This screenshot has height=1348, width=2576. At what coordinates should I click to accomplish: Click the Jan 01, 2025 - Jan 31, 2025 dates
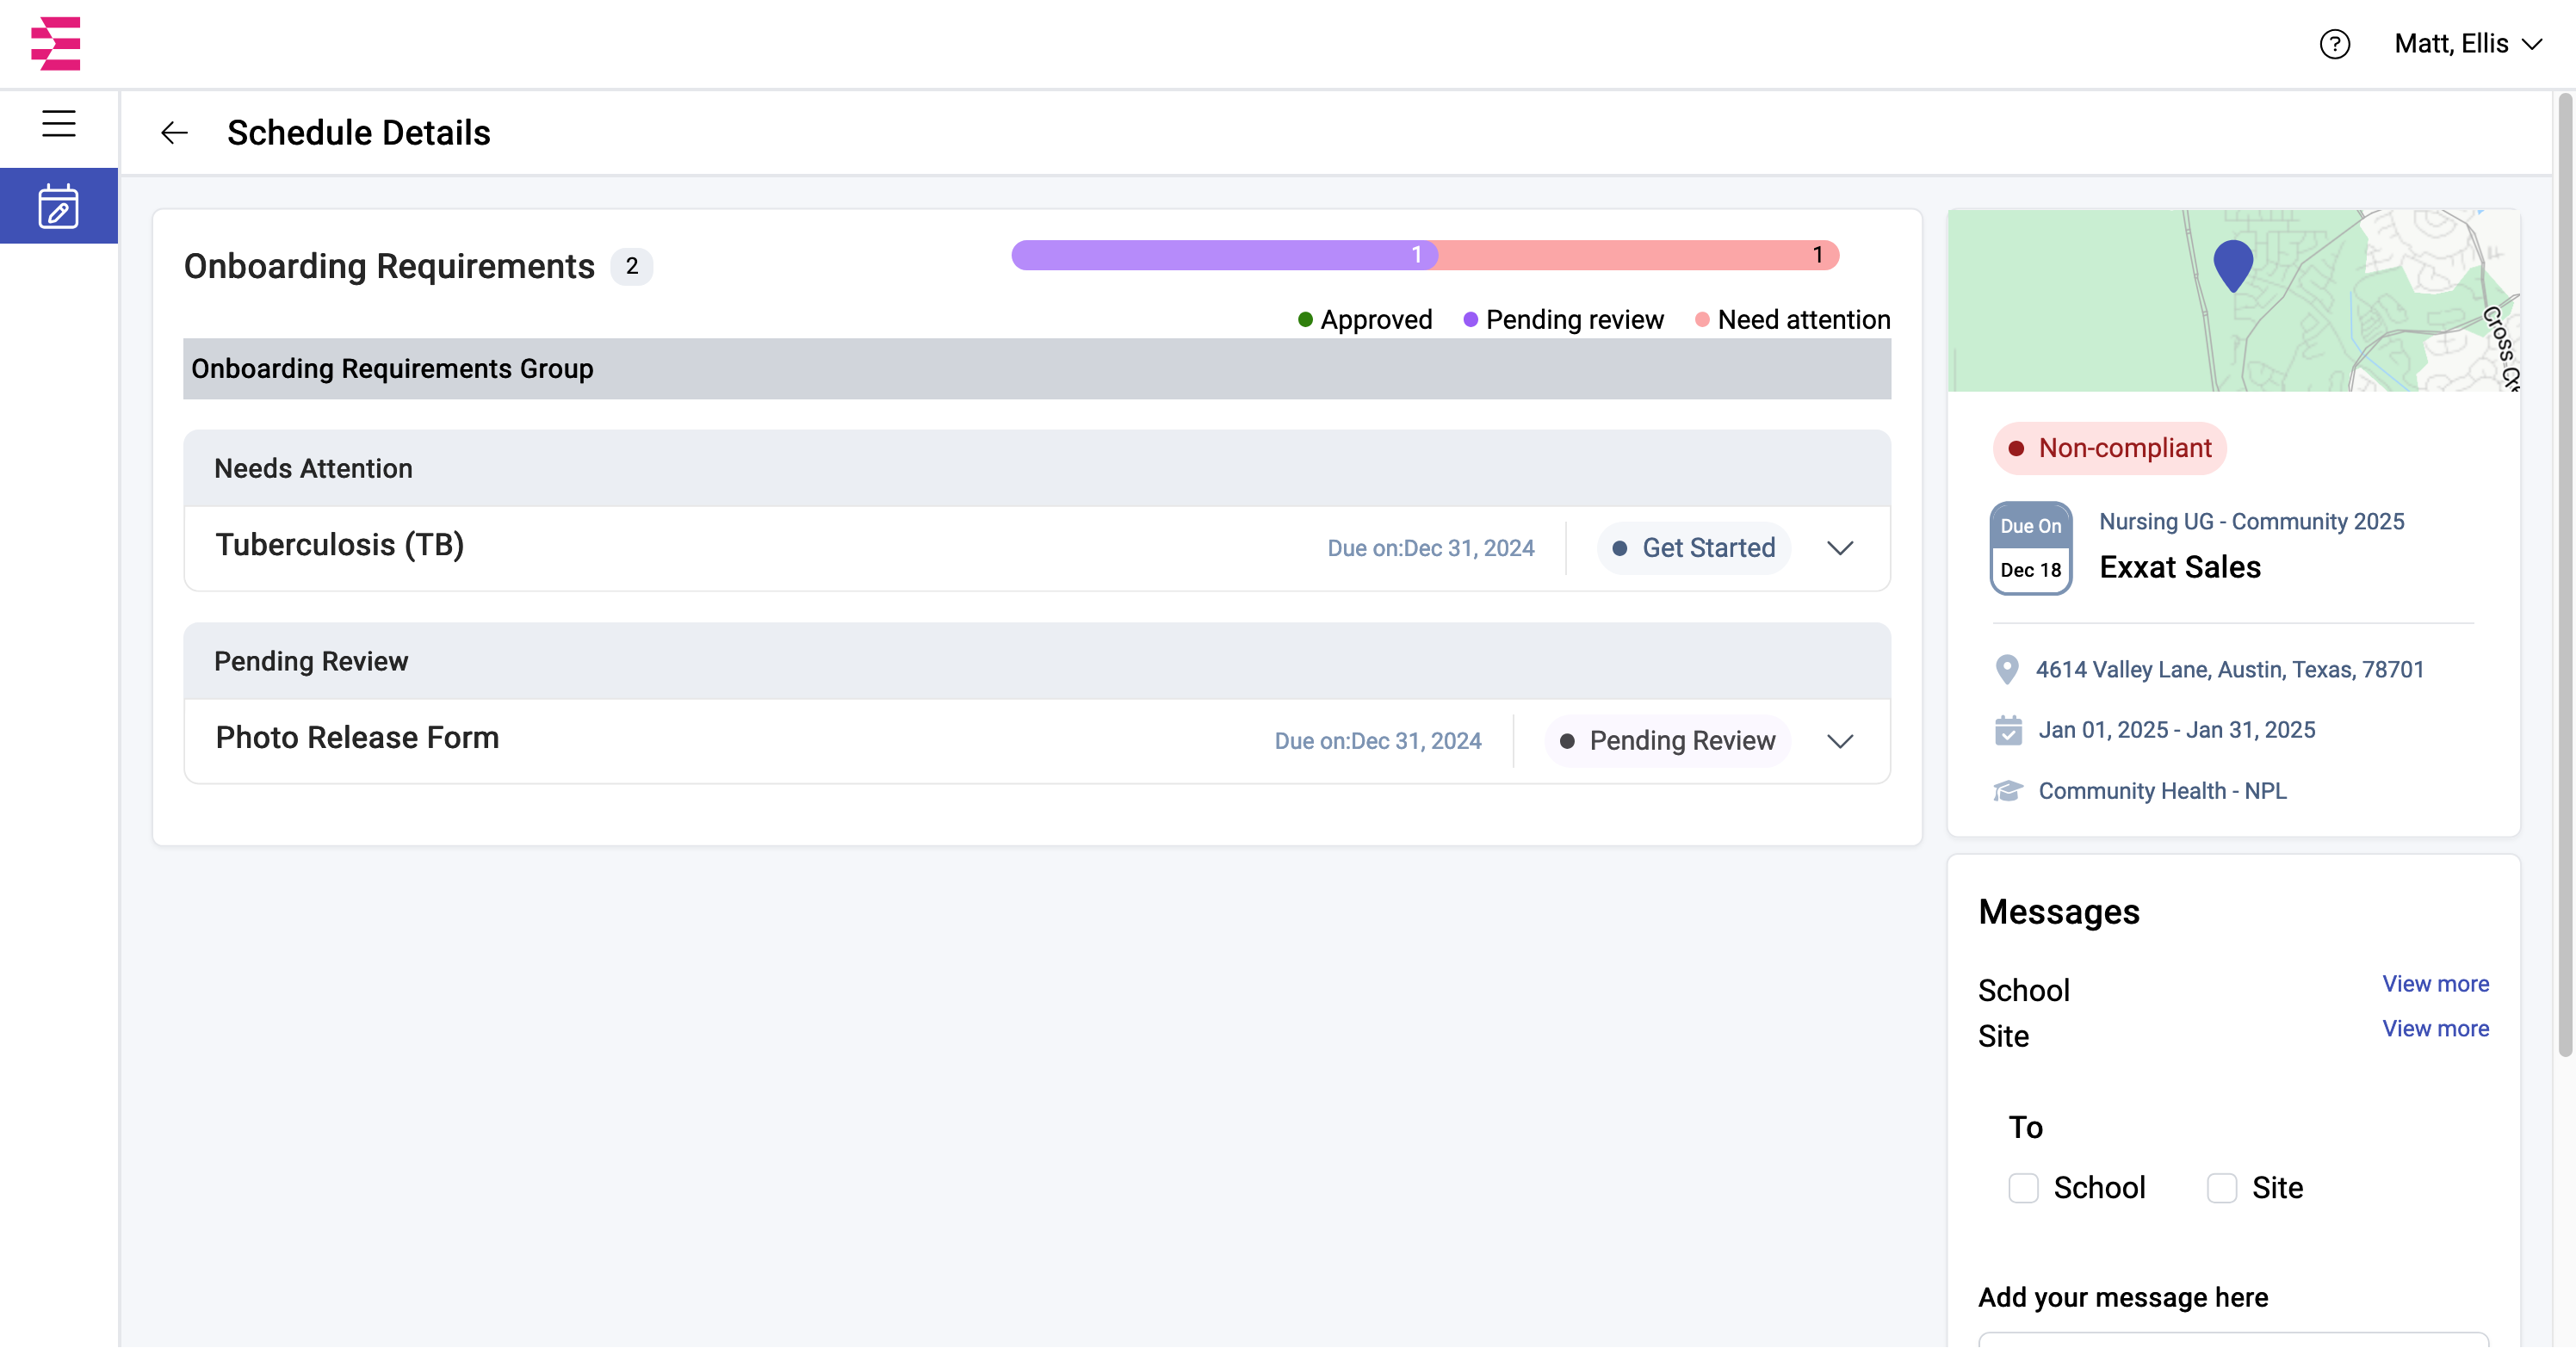click(2177, 731)
